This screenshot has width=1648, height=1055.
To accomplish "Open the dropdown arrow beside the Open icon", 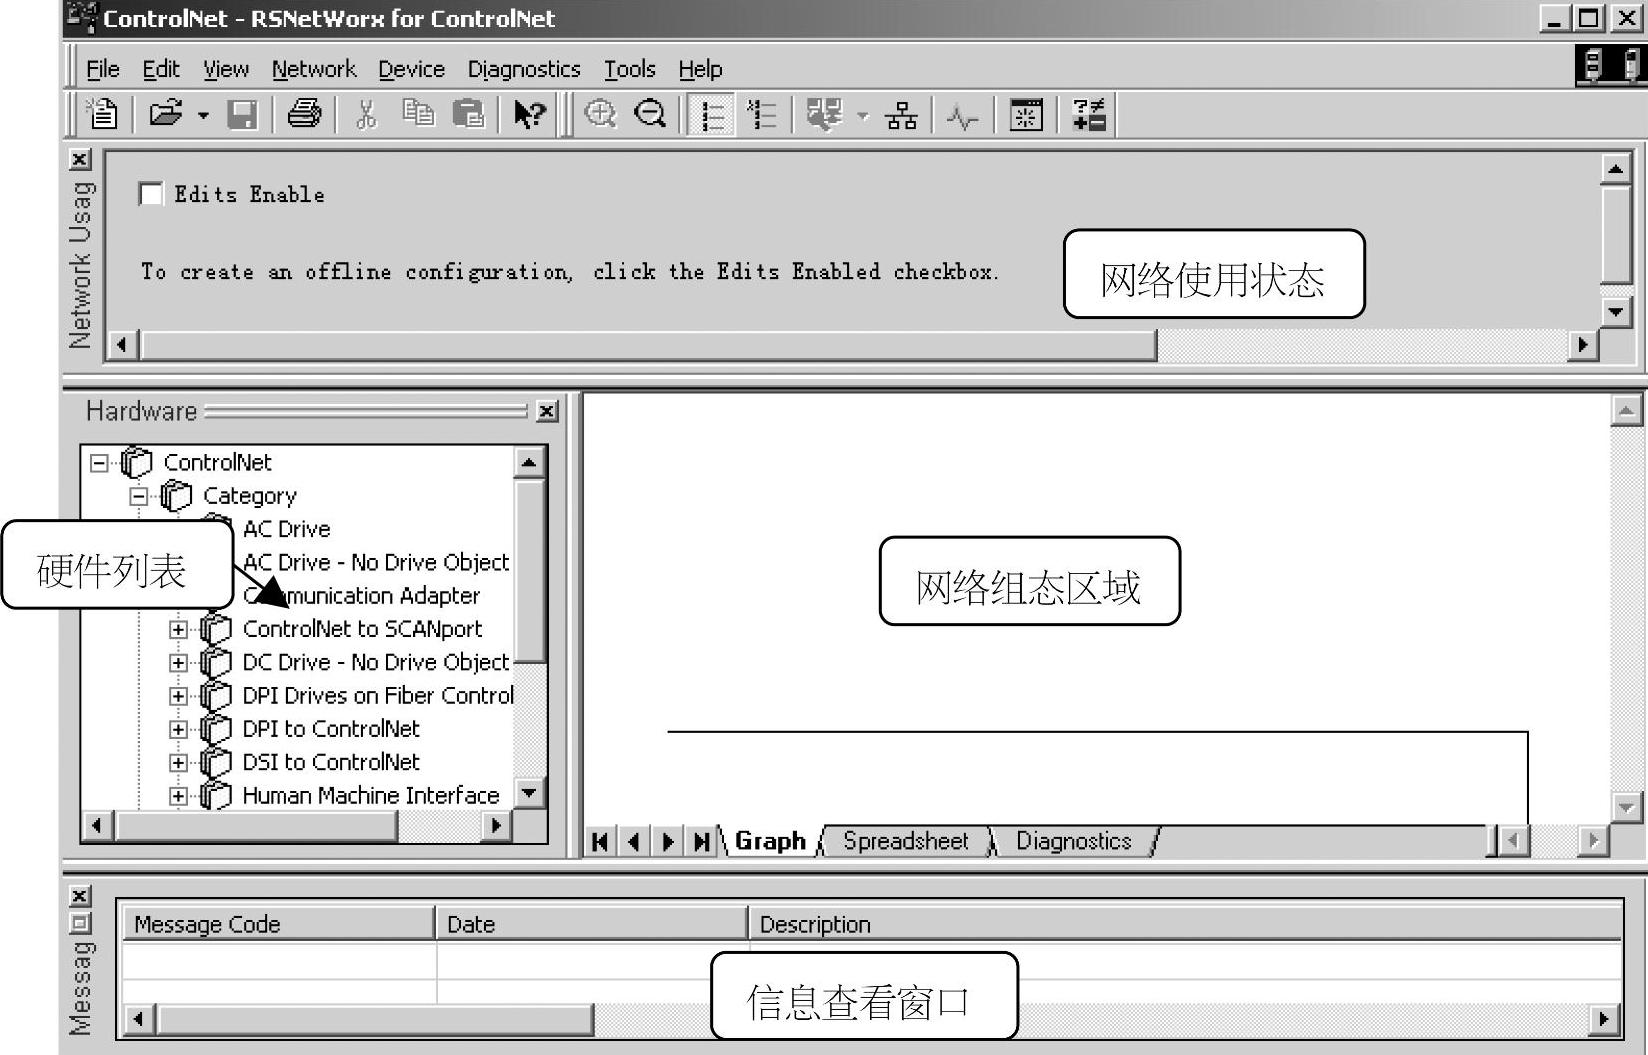I will 204,115.
